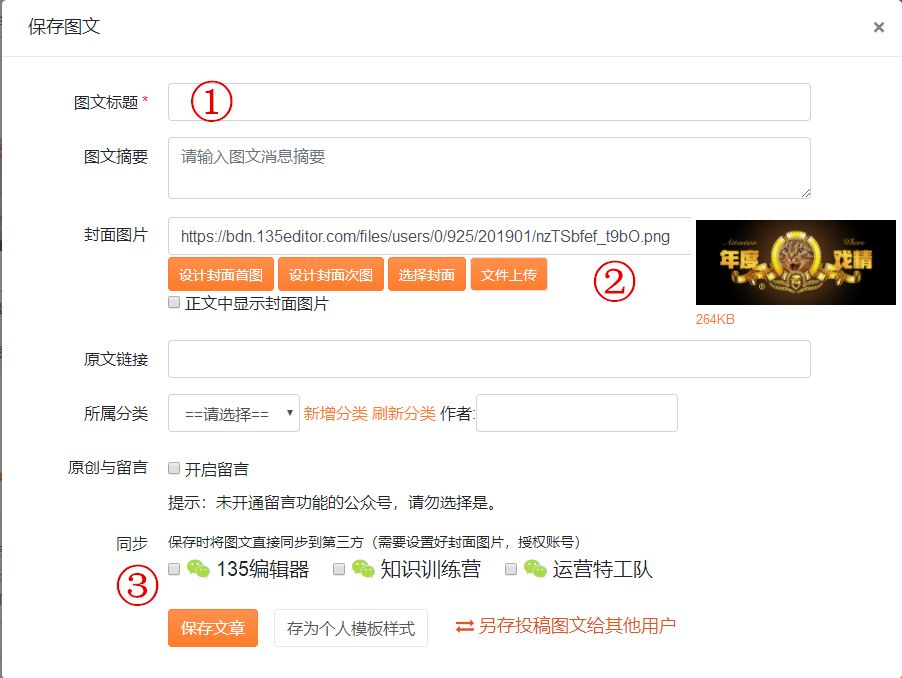Click the WeChat icon beside 运营特工队
The width and height of the screenshot is (902, 678).
[x=535, y=569]
